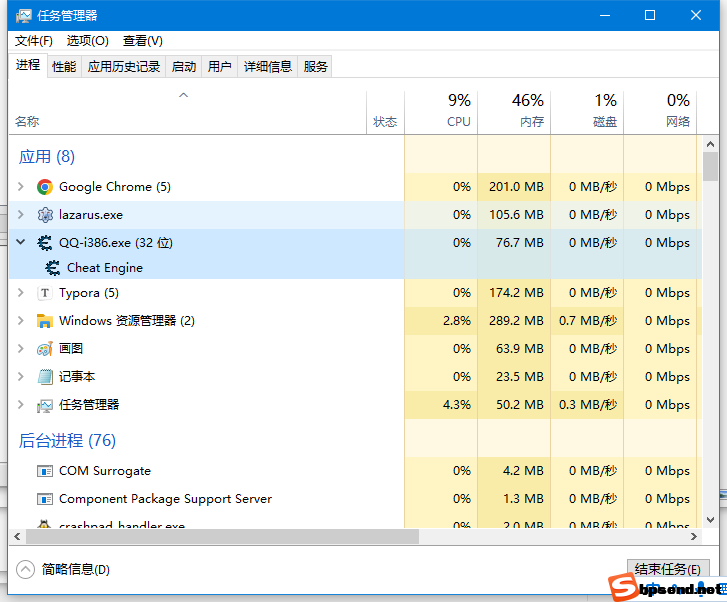Click the vertical scrollbar up arrow
The height and width of the screenshot is (602, 727).
click(710, 144)
